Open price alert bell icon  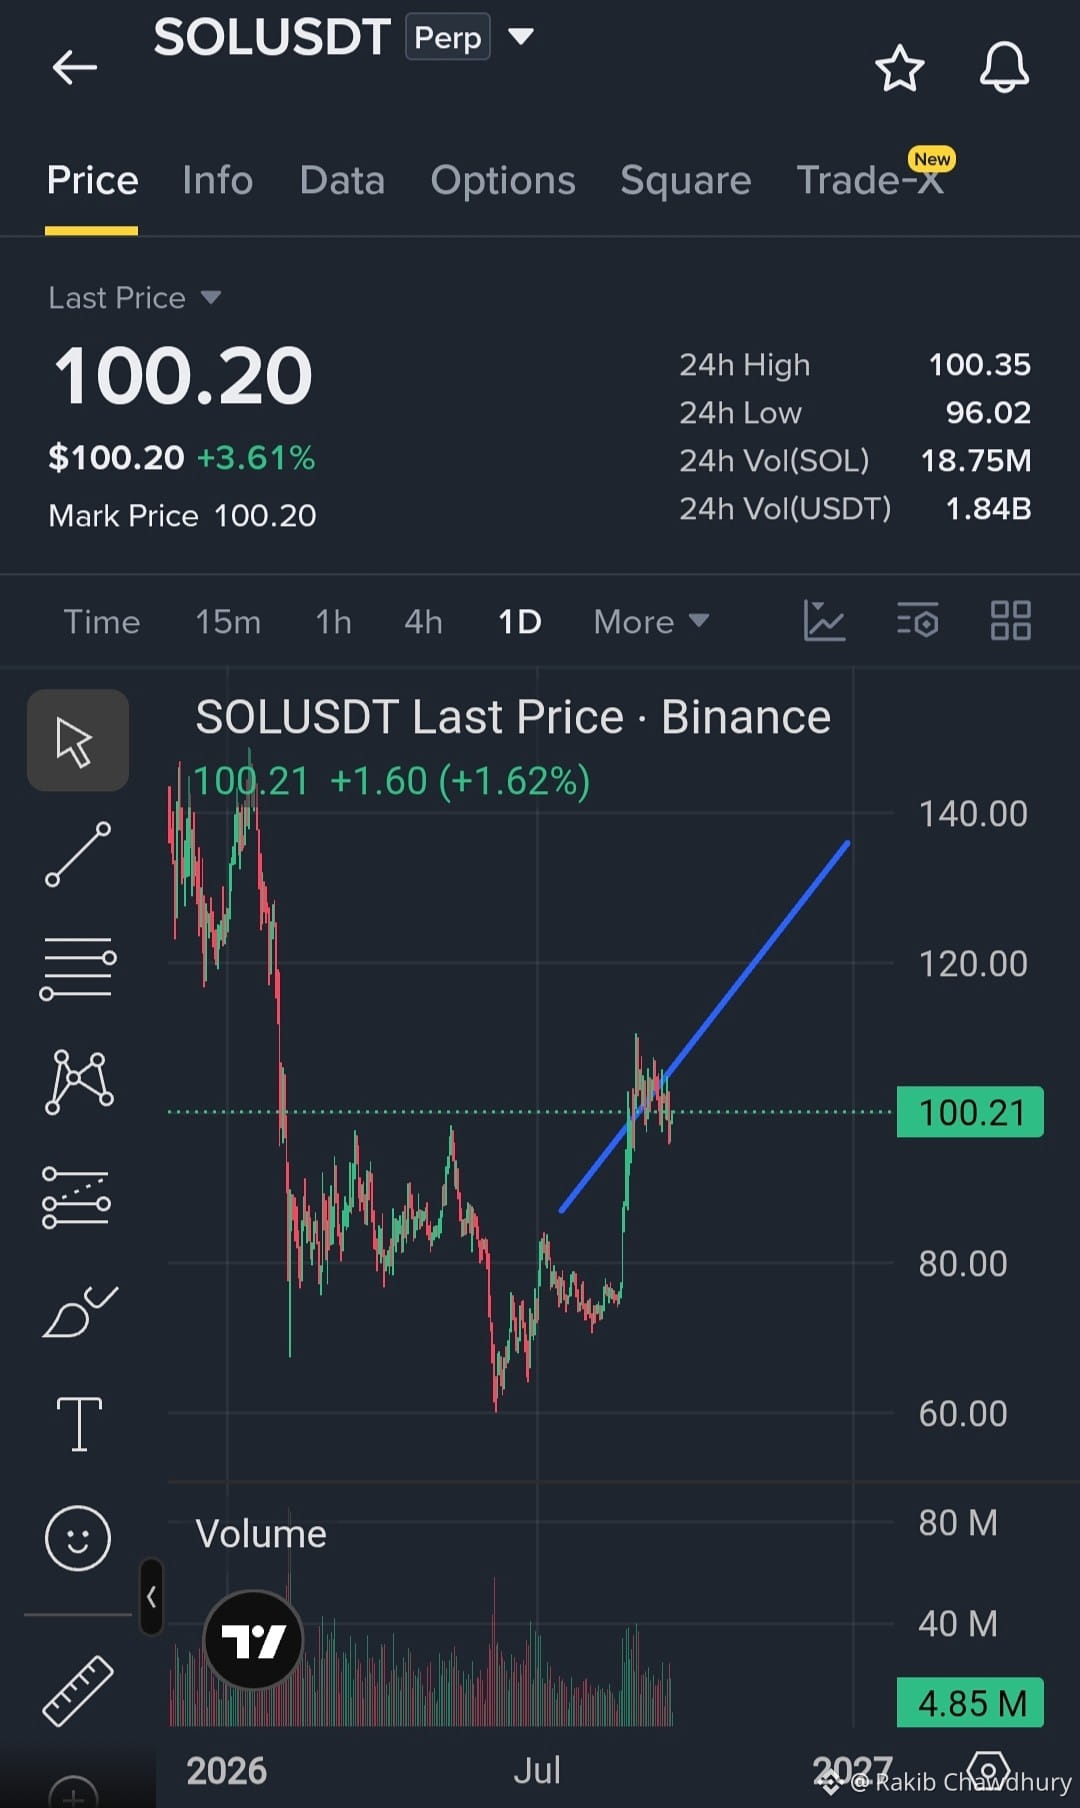coord(1004,68)
